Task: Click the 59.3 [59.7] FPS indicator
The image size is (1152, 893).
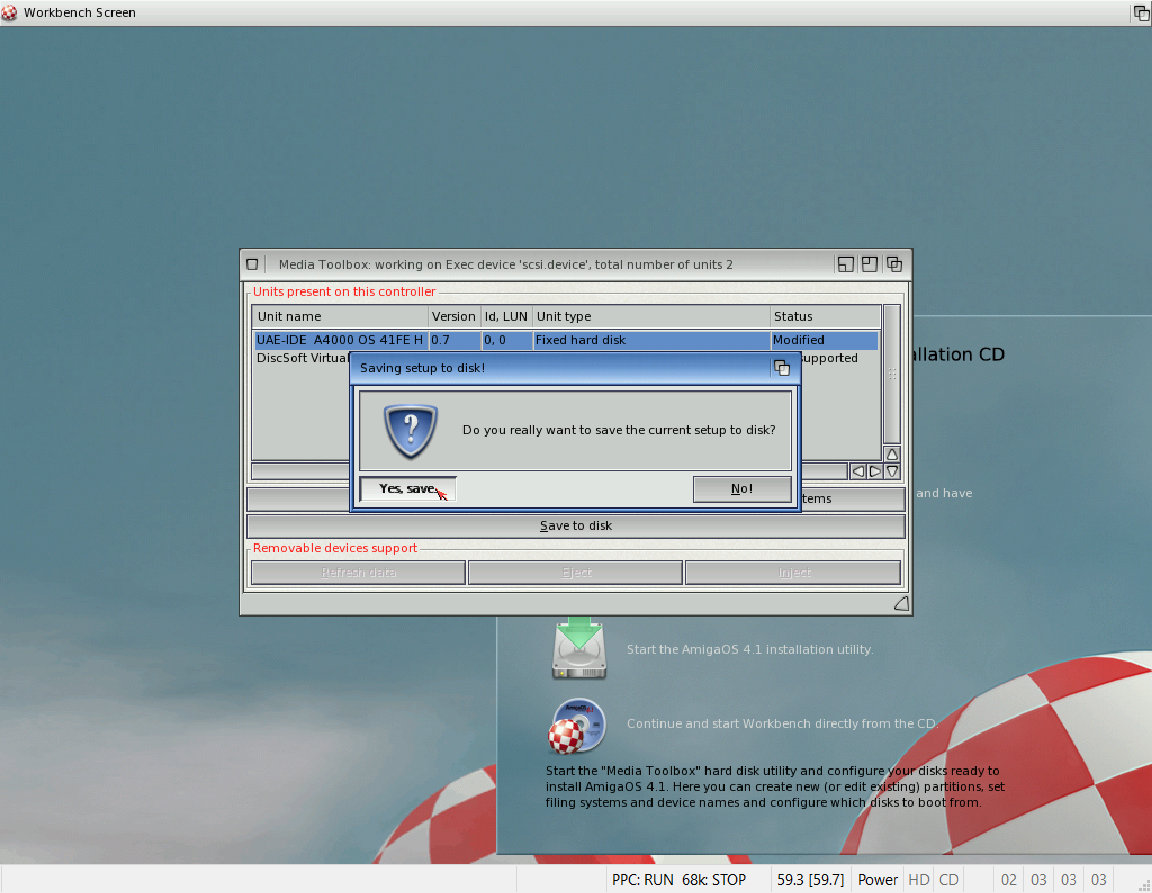Action: pyautogui.click(x=810, y=880)
